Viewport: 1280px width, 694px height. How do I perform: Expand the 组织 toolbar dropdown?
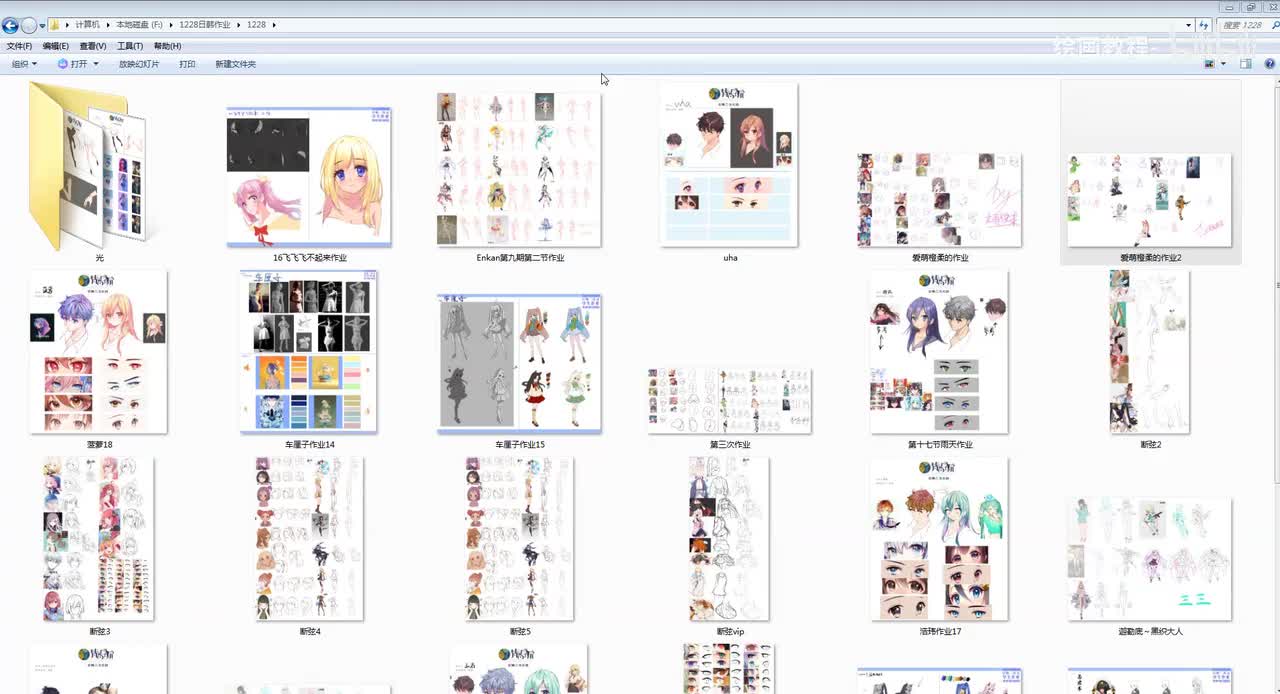click(24, 64)
